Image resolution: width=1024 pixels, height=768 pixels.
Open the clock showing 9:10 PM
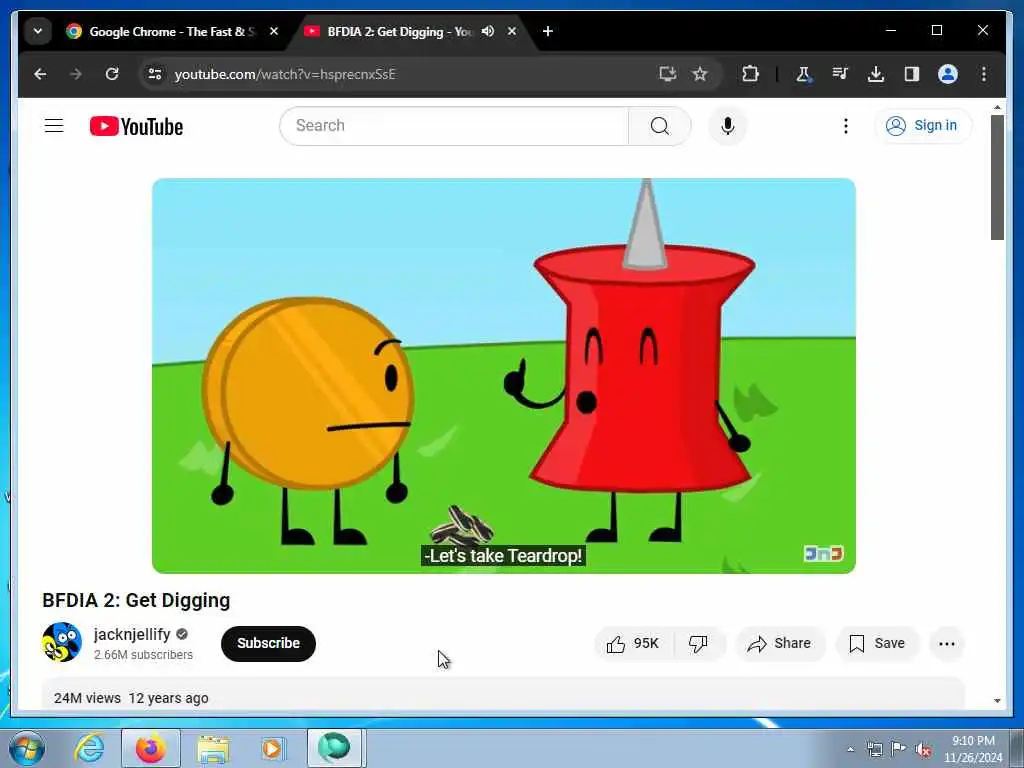click(x=972, y=749)
